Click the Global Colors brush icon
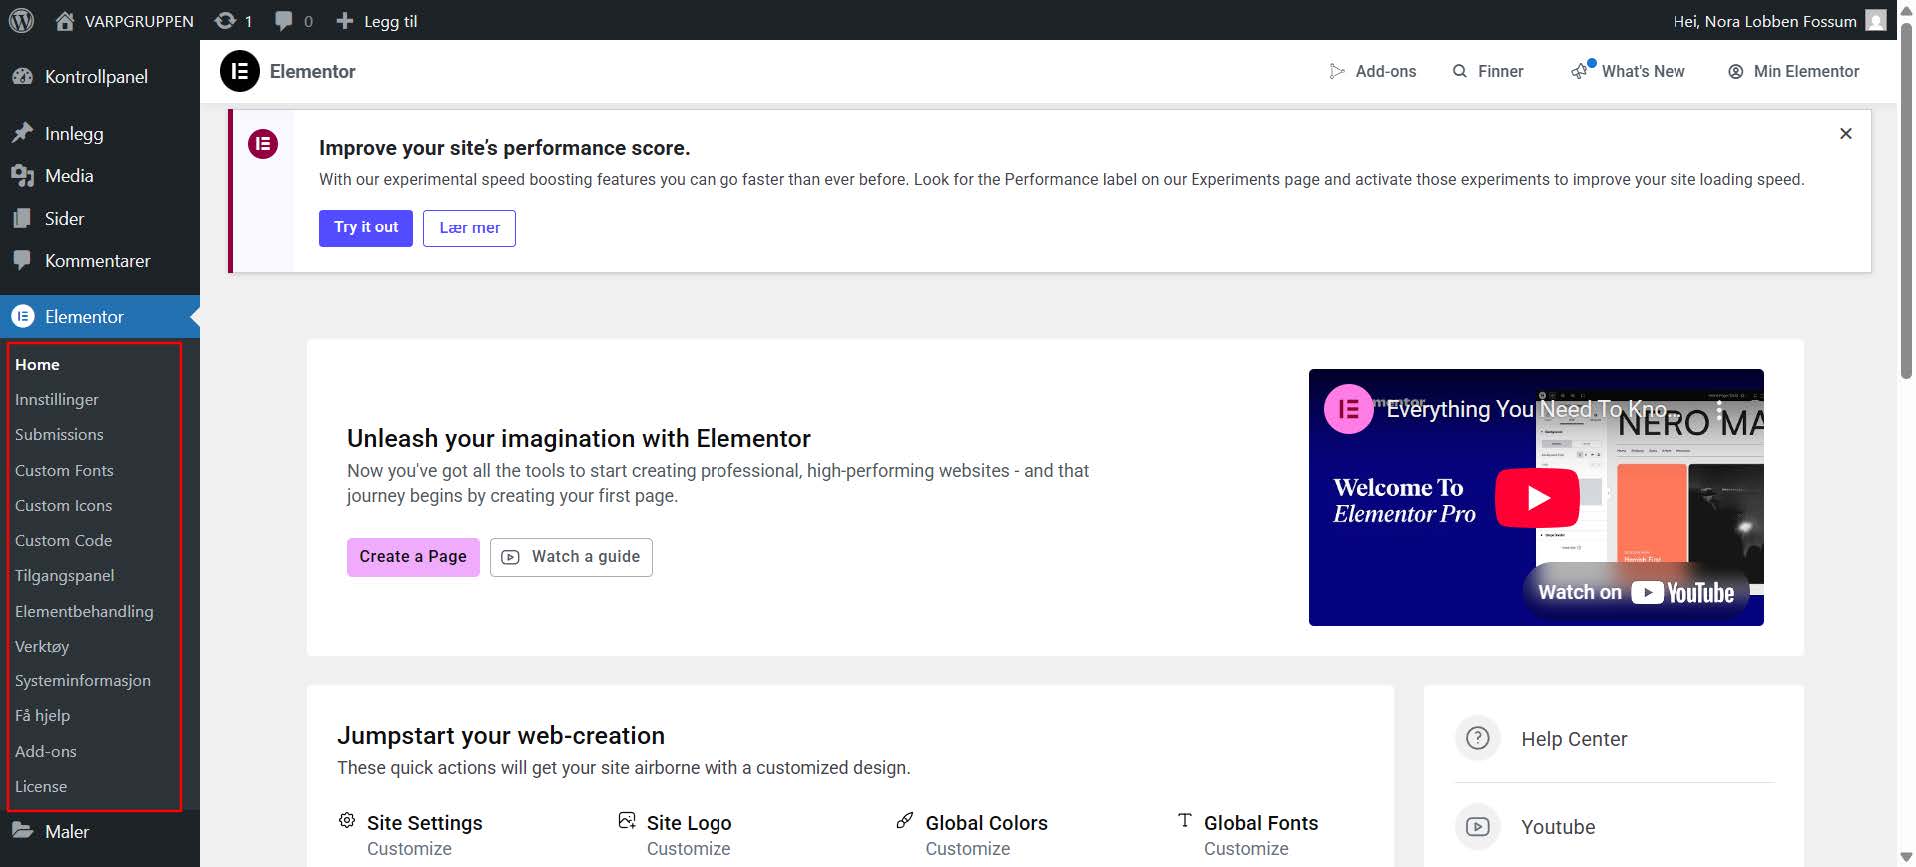Screen dimensions: 1916x867 pos(905,821)
